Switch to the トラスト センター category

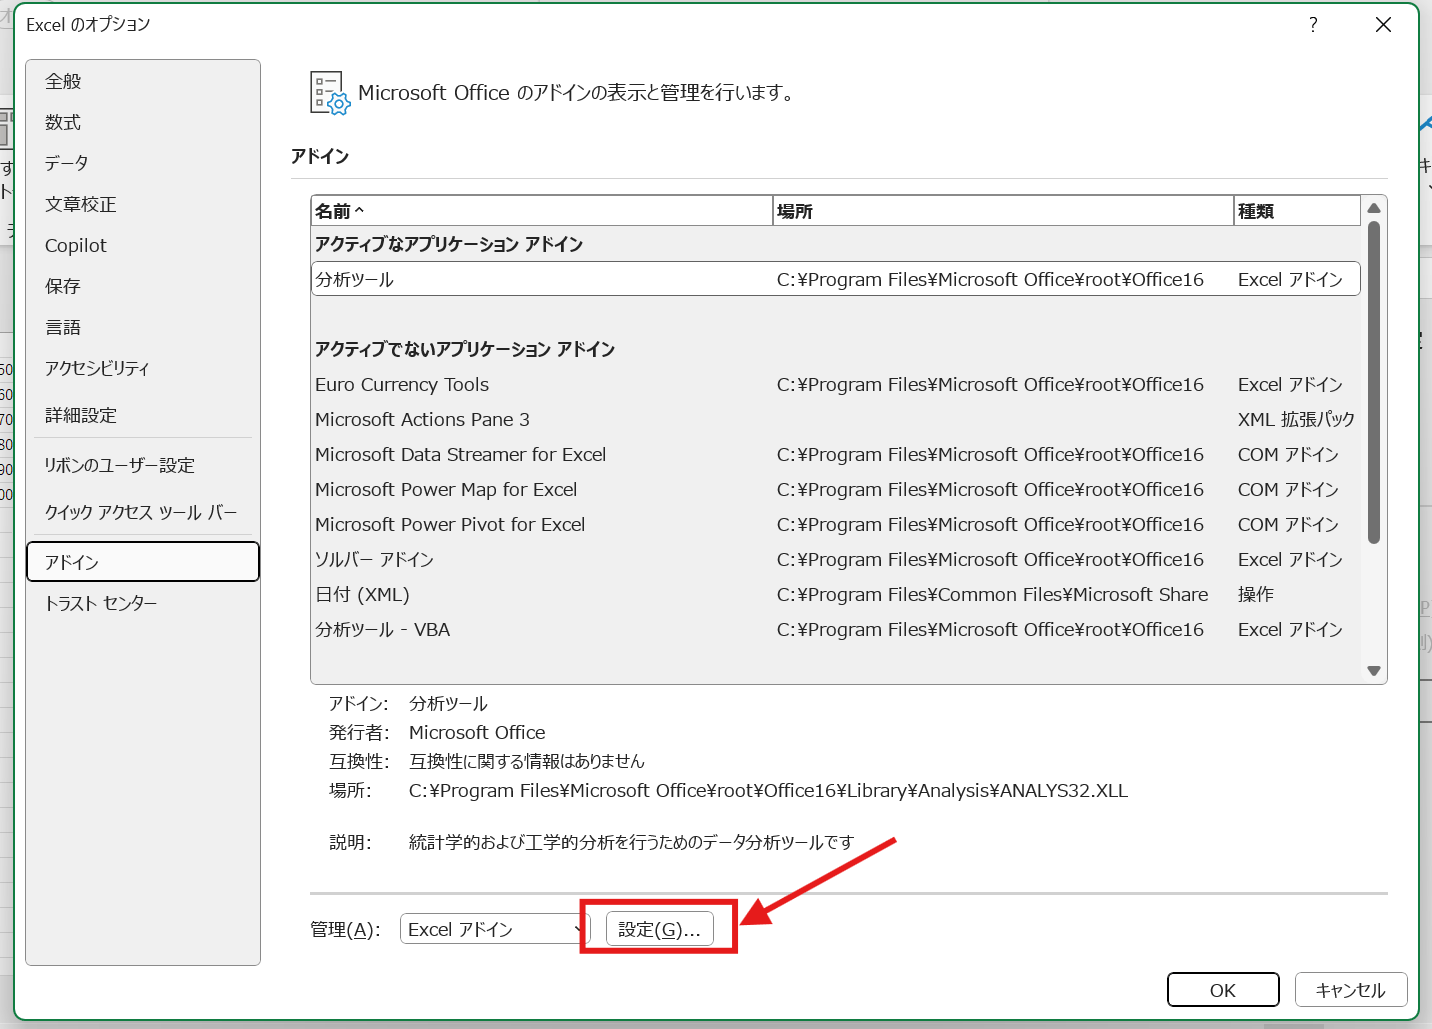(x=100, y=602)
